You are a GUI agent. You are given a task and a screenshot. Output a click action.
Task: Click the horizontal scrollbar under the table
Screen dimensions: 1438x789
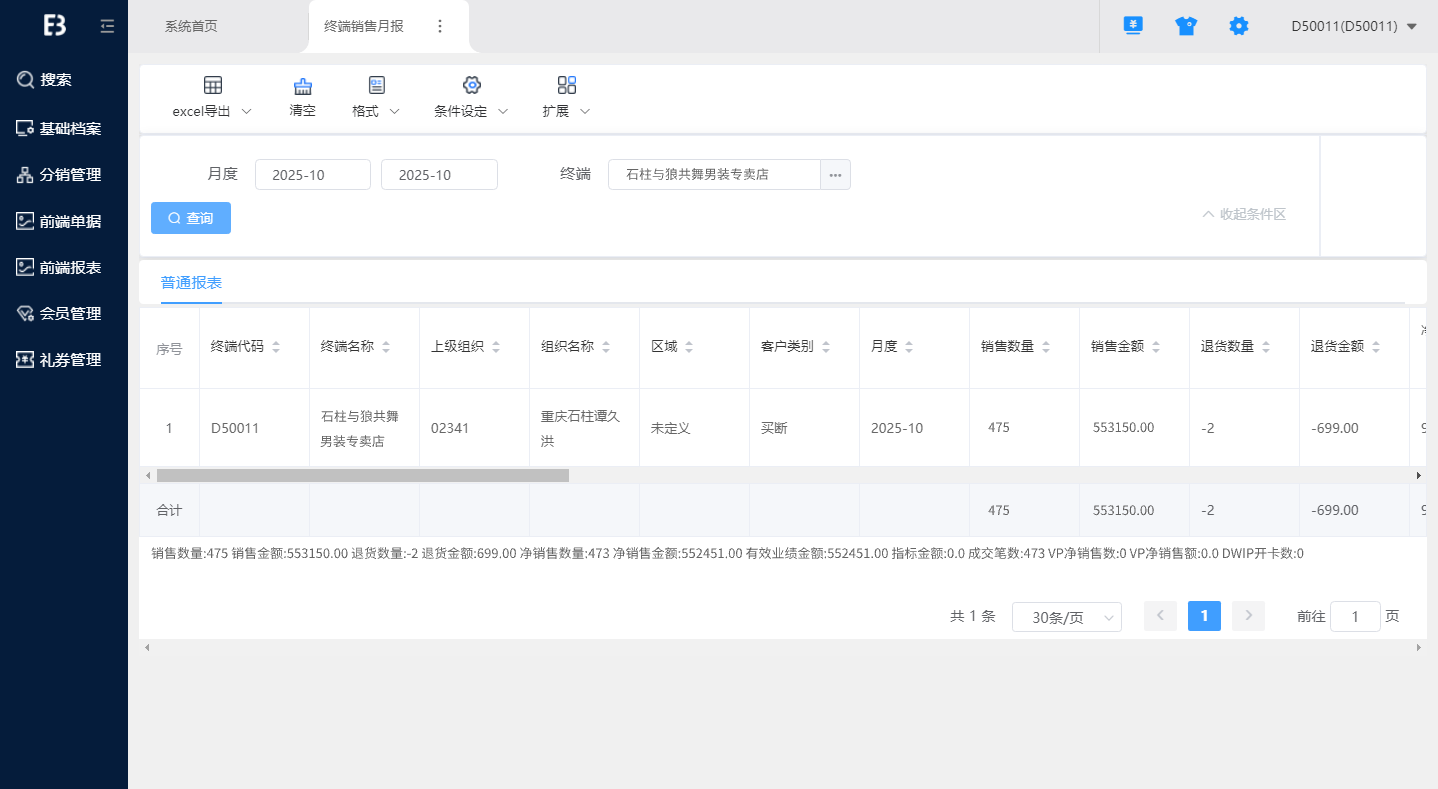tap(362, 476)
